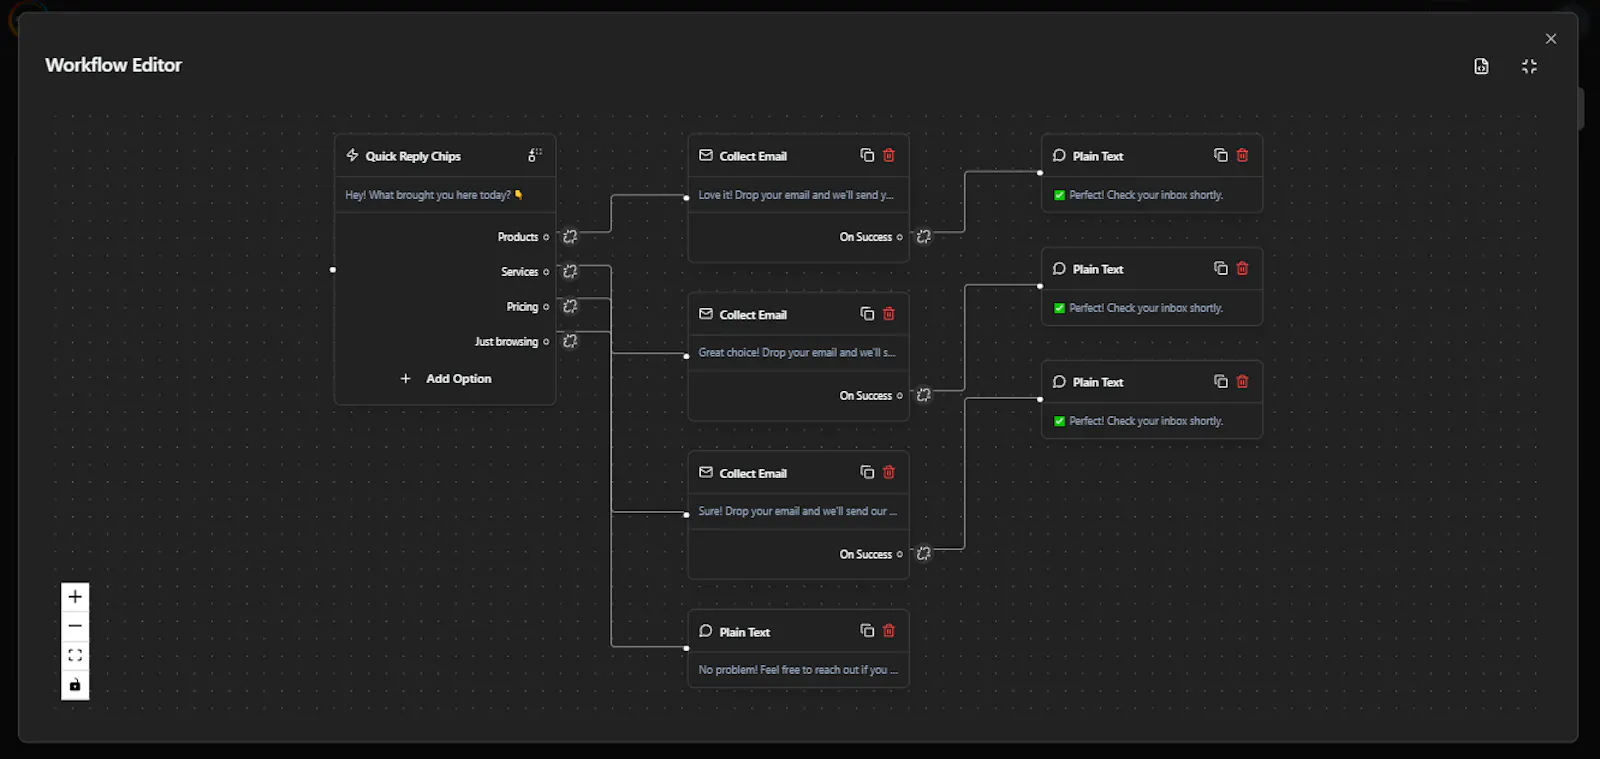Click the export file icon in header

(x=1481, y=66)
